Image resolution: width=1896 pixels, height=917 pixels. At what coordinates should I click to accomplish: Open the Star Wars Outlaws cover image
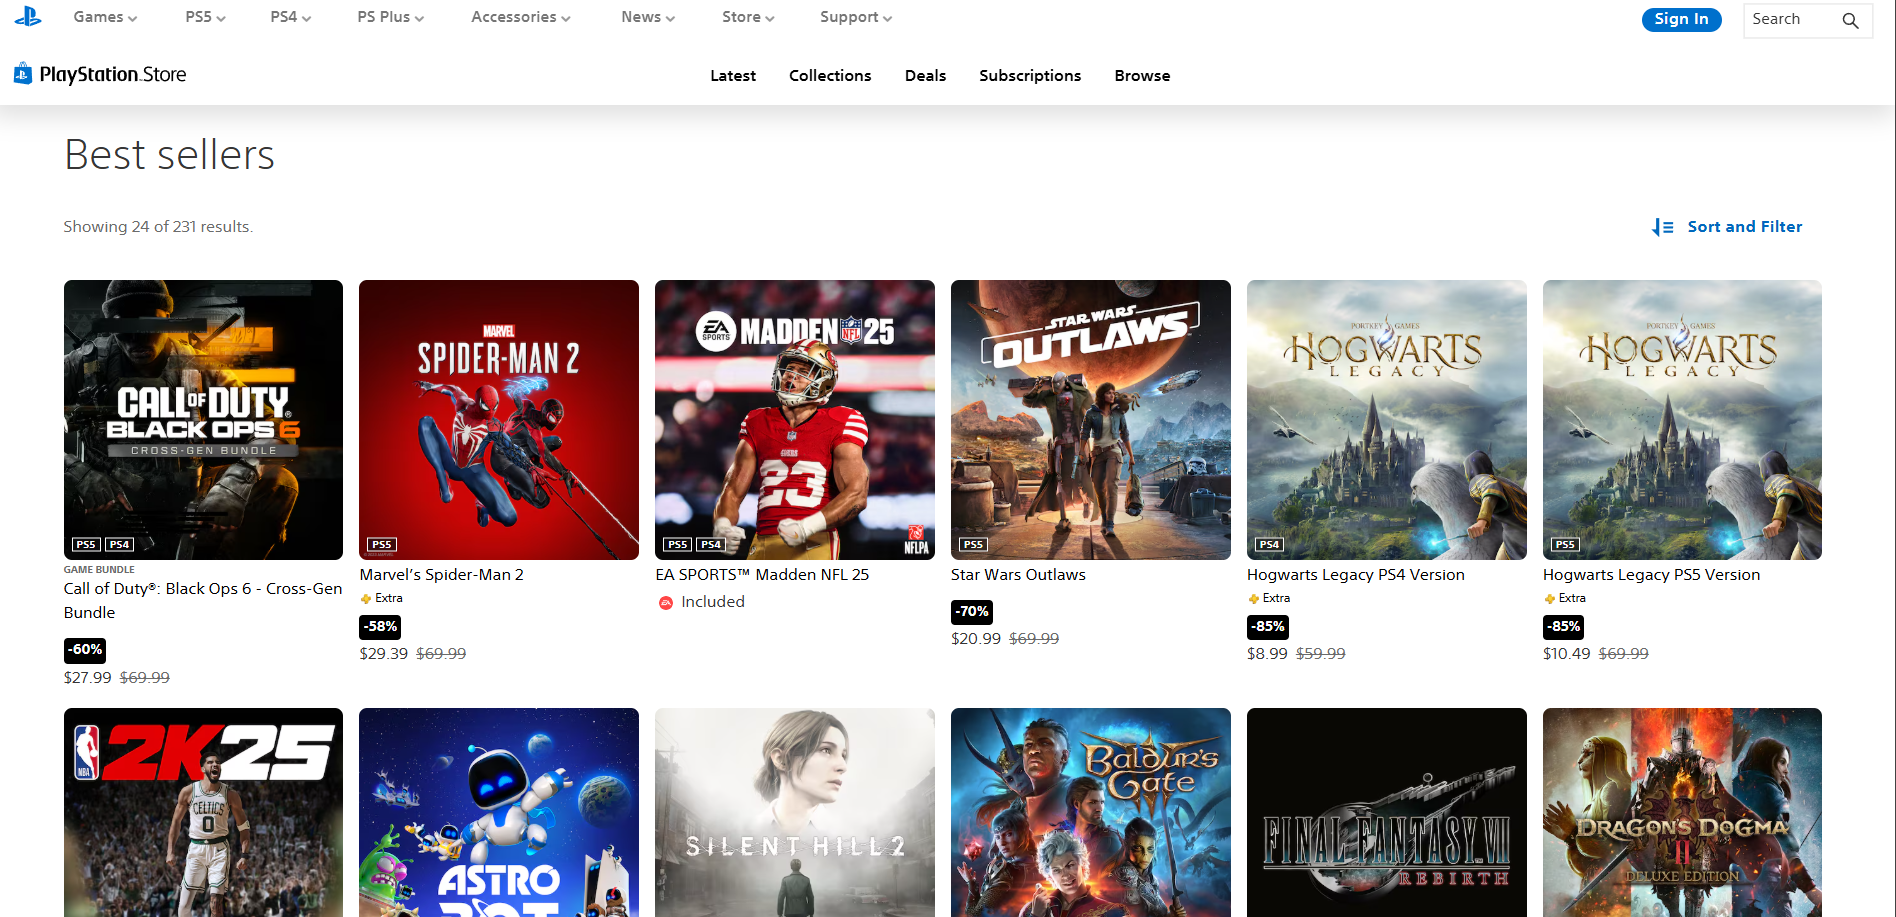pos(1091,420)
